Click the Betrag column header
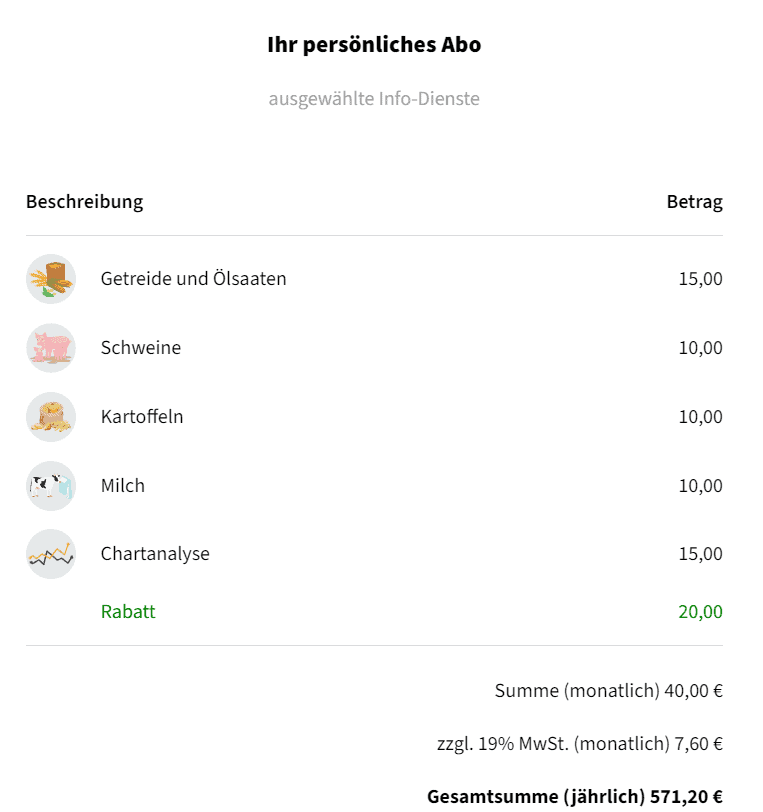The height and width of the screenshot is (812, 763). click(694, 202)
